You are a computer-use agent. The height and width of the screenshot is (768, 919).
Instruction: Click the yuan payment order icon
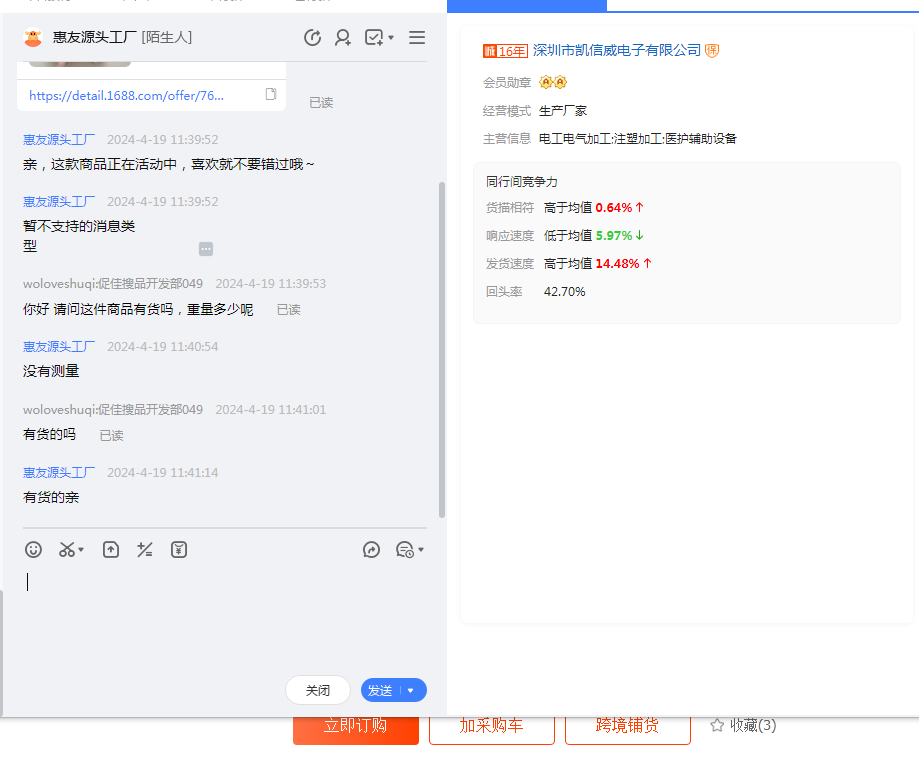point(179,549)
